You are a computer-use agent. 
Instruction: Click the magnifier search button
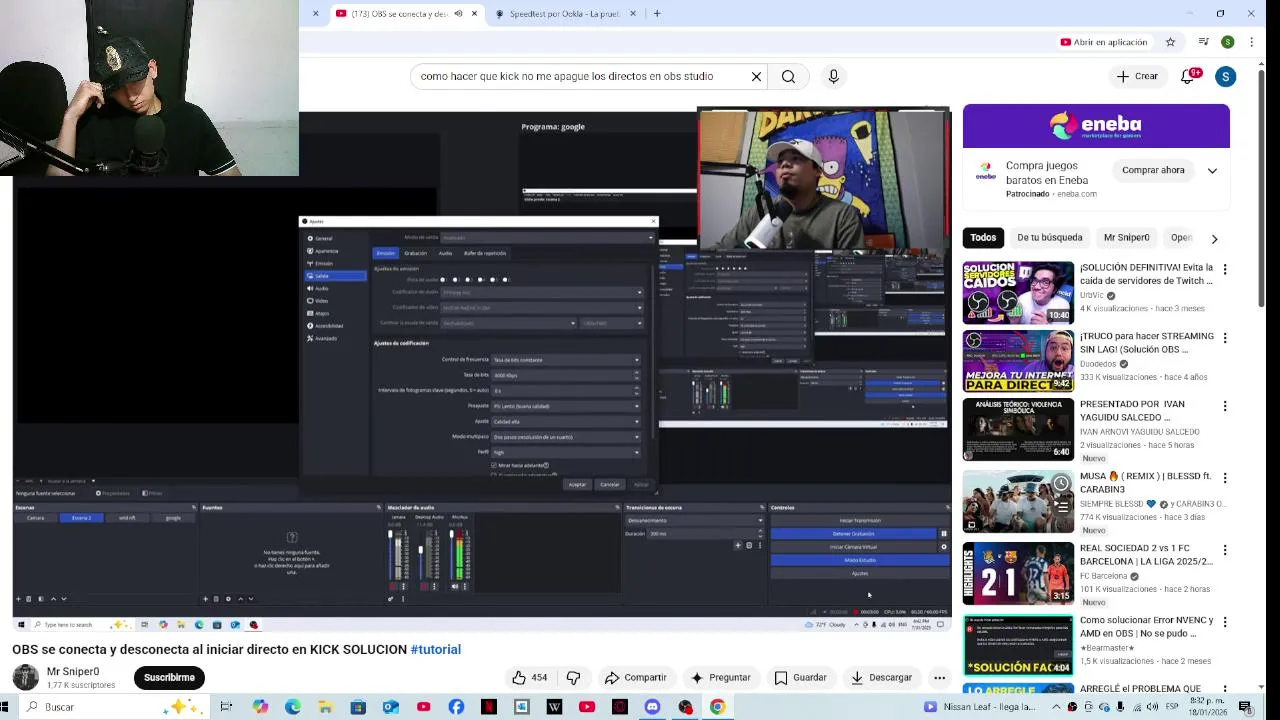788,76
